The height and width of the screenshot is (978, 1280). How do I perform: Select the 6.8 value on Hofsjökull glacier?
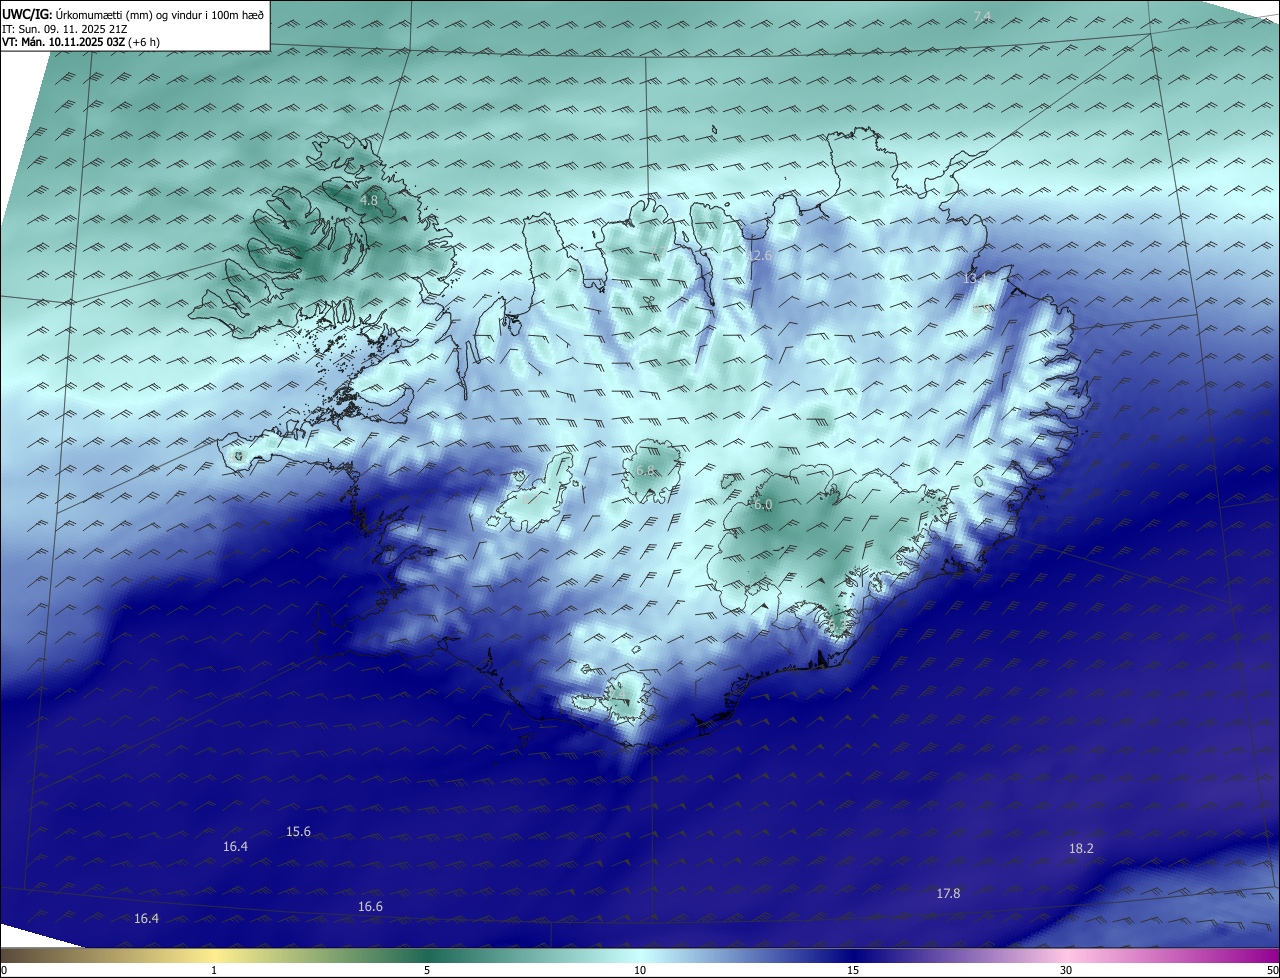pyautogui.click(x=645, y=471)
